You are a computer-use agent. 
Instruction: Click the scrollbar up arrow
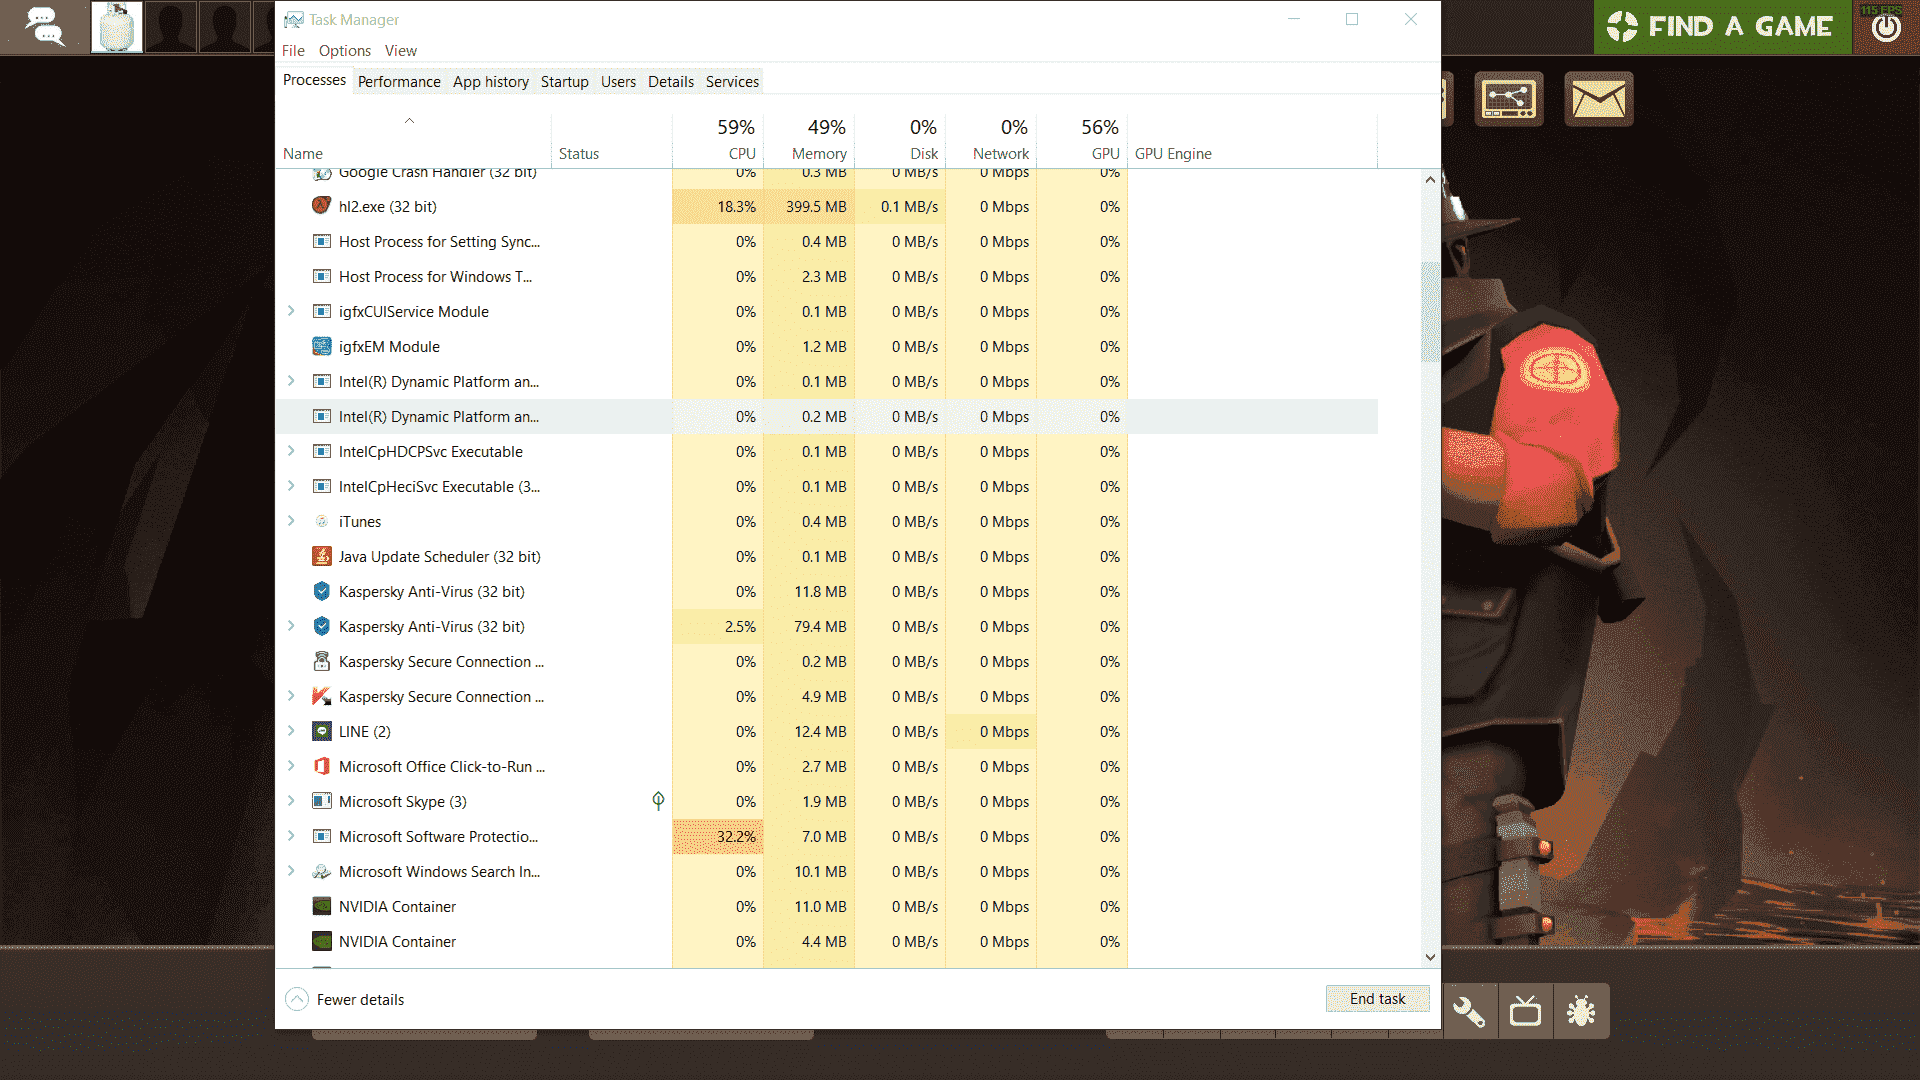pos(1430,180)
